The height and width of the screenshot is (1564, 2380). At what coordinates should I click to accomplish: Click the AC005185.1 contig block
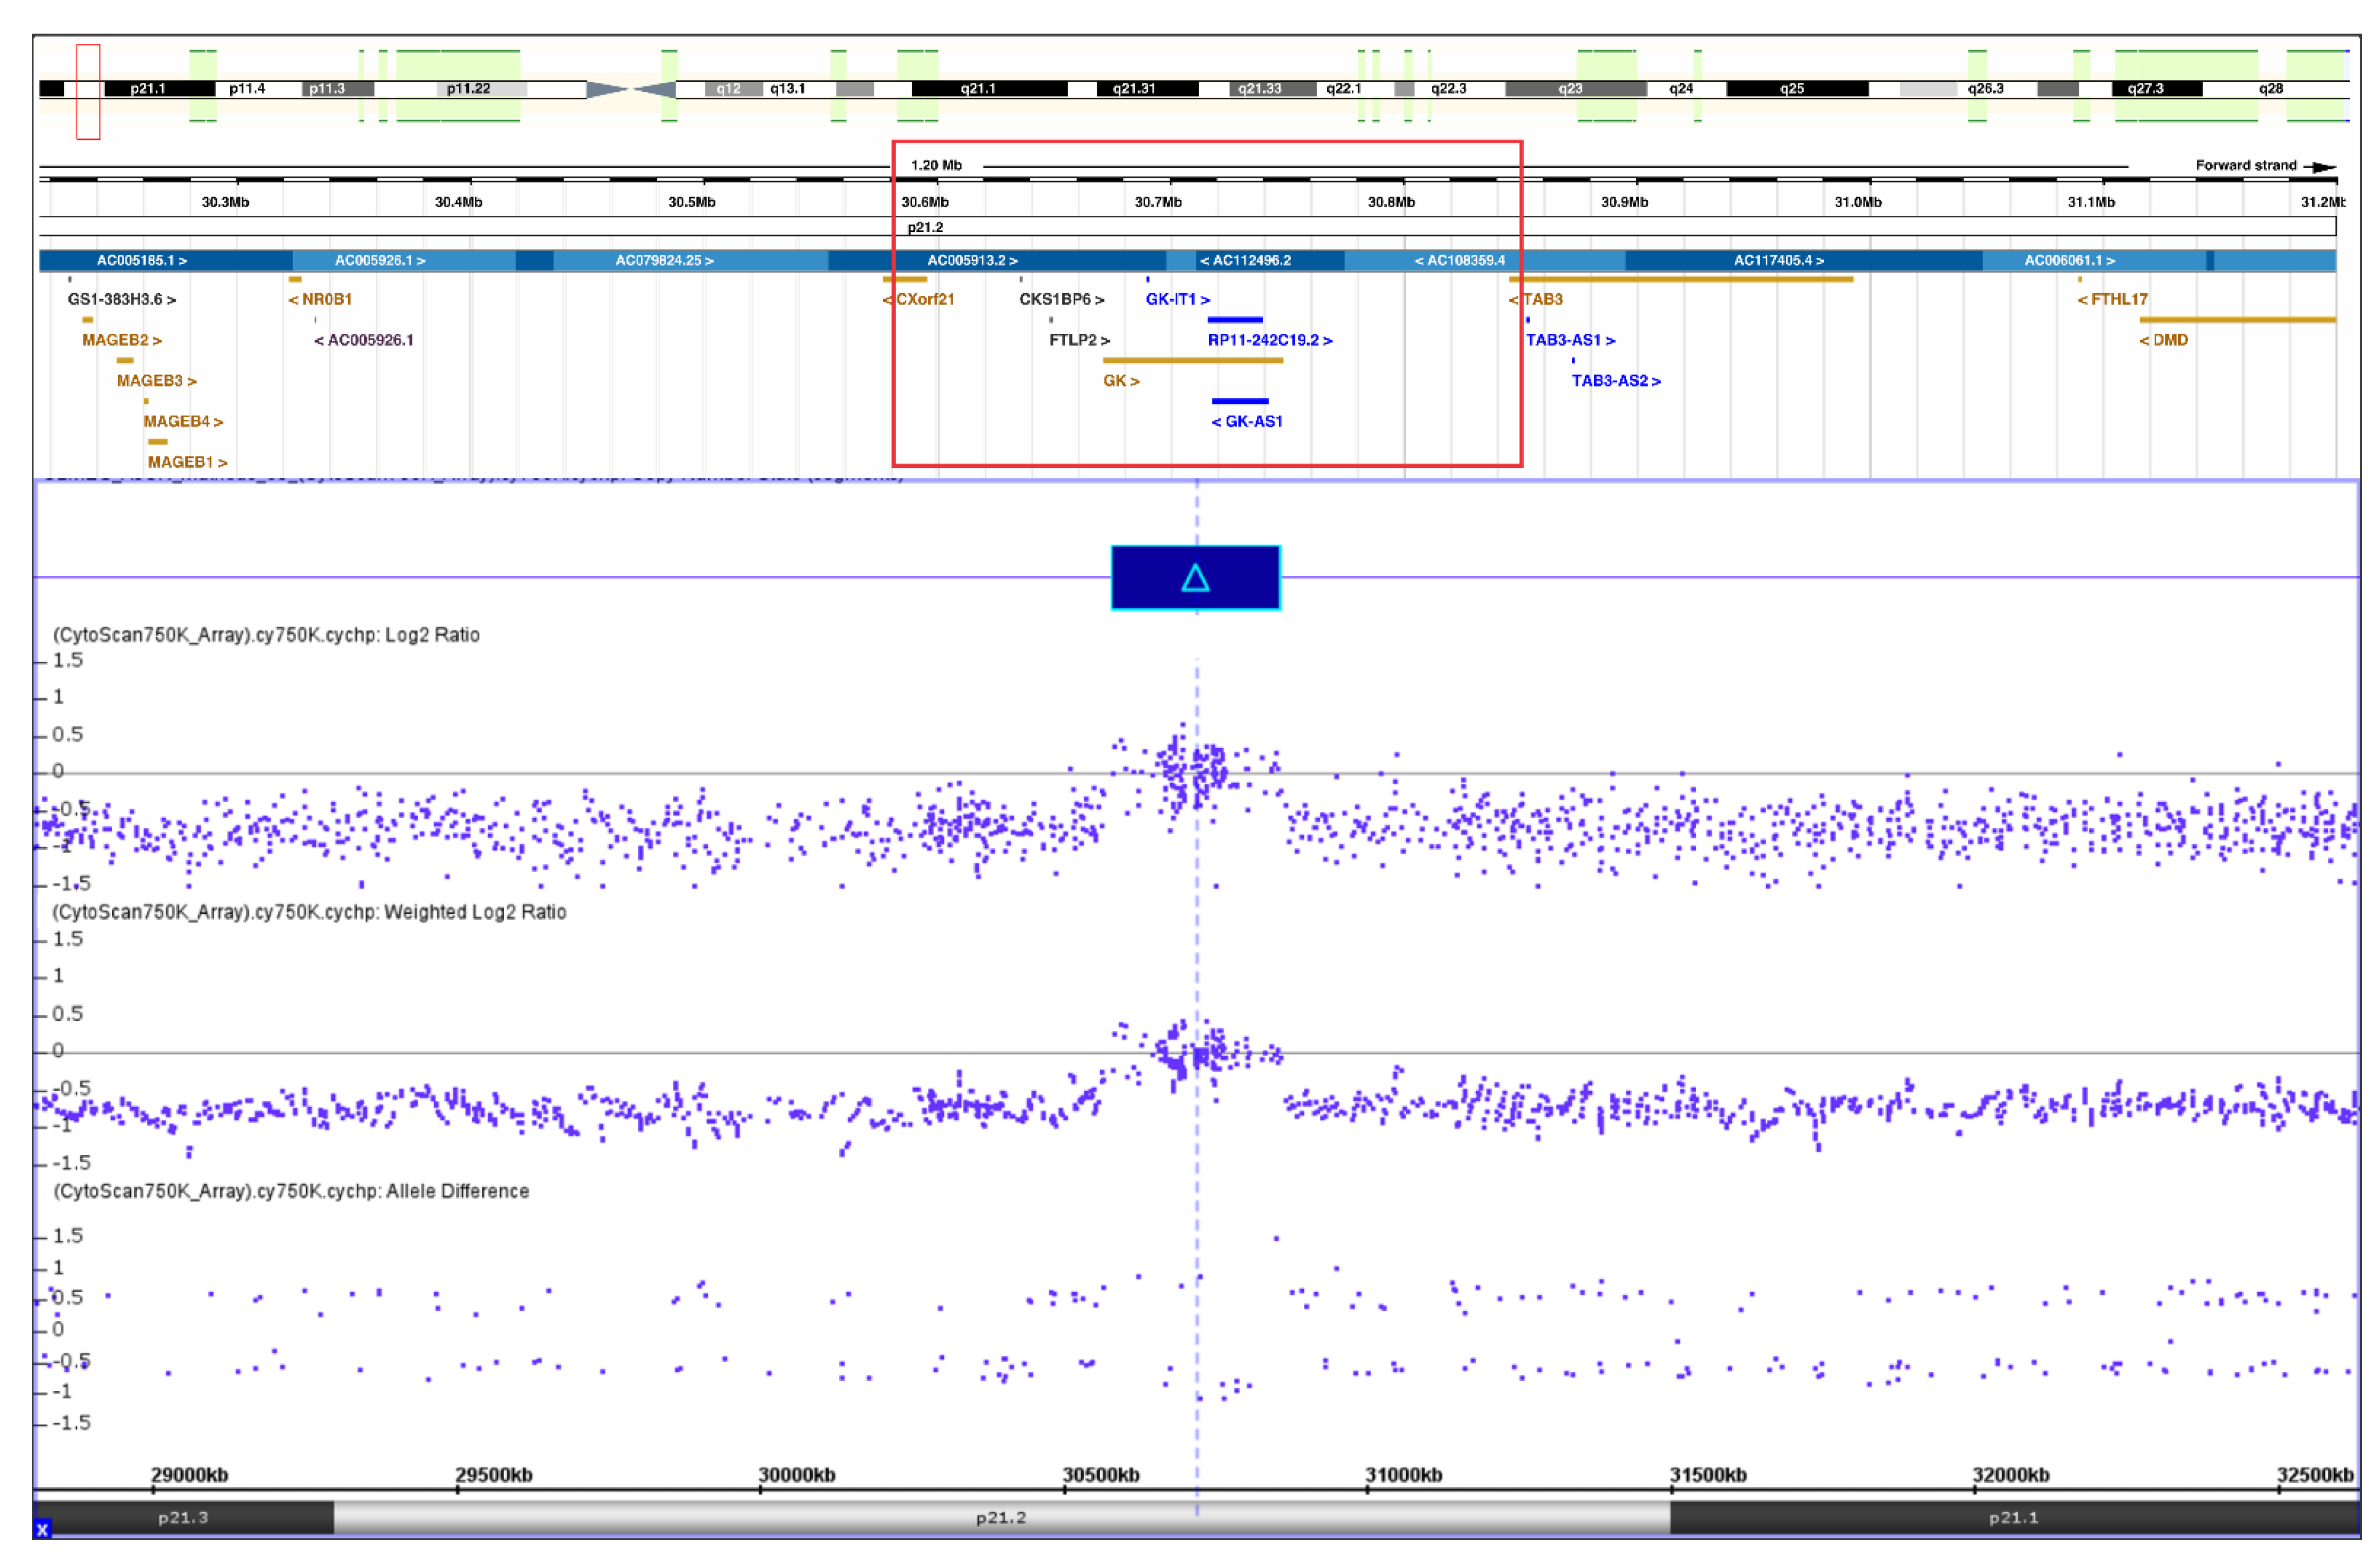[166, 260]
